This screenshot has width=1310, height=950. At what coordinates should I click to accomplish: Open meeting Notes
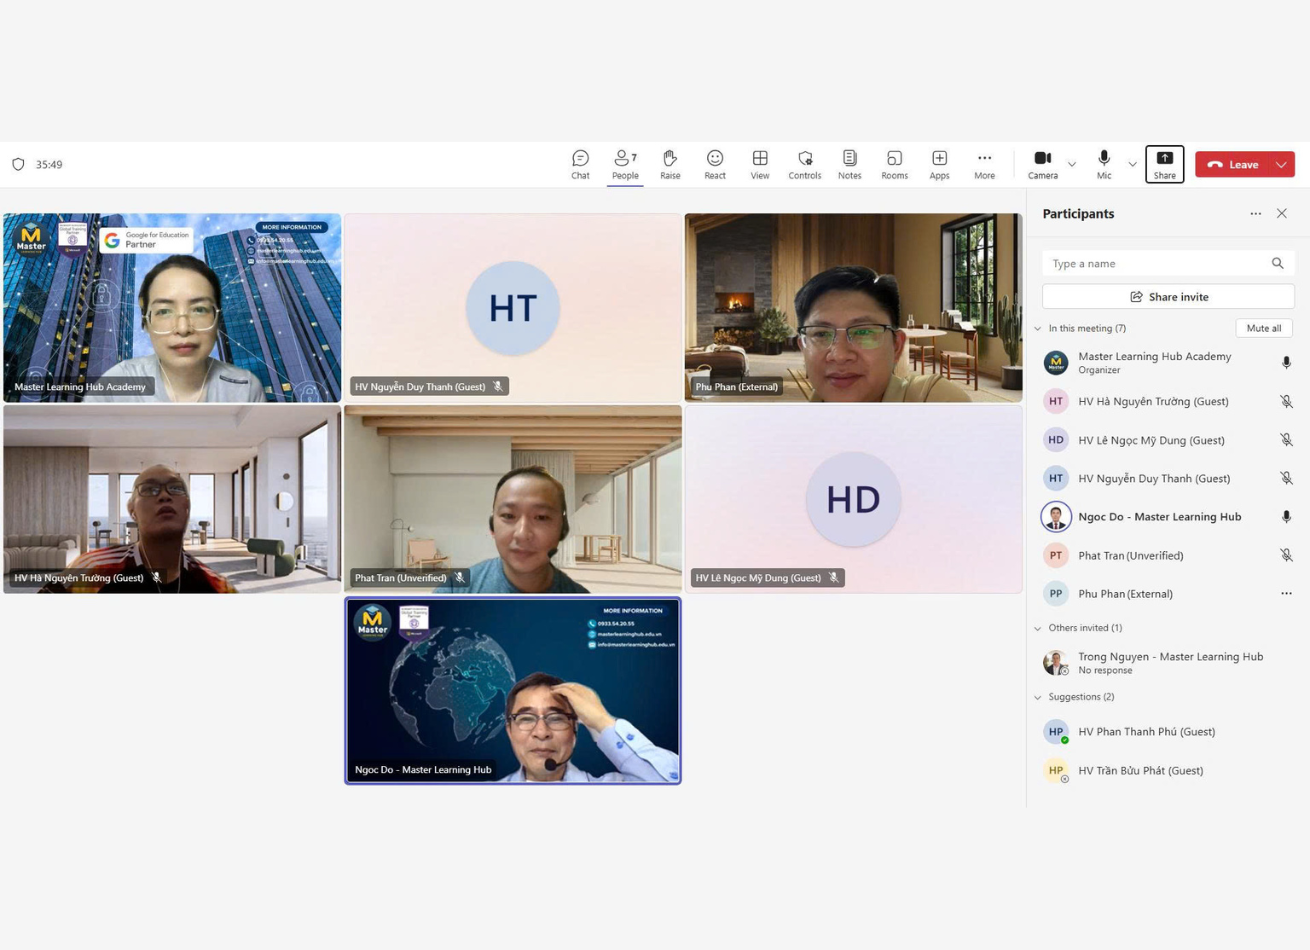click(849, 164)
